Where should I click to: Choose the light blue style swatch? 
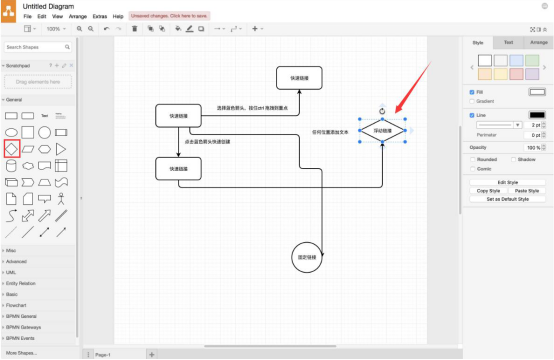click(x=516, y=60)
